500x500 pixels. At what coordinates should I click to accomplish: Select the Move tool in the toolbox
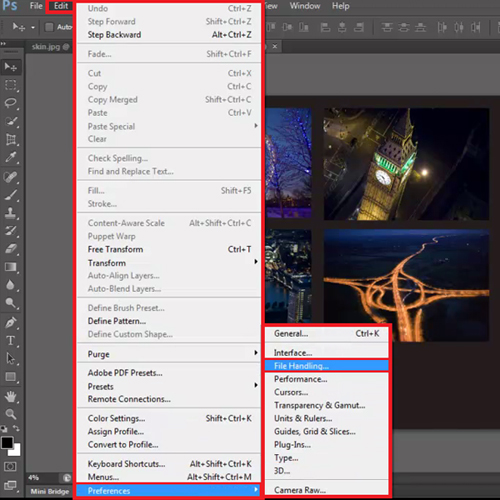point(11,67)
